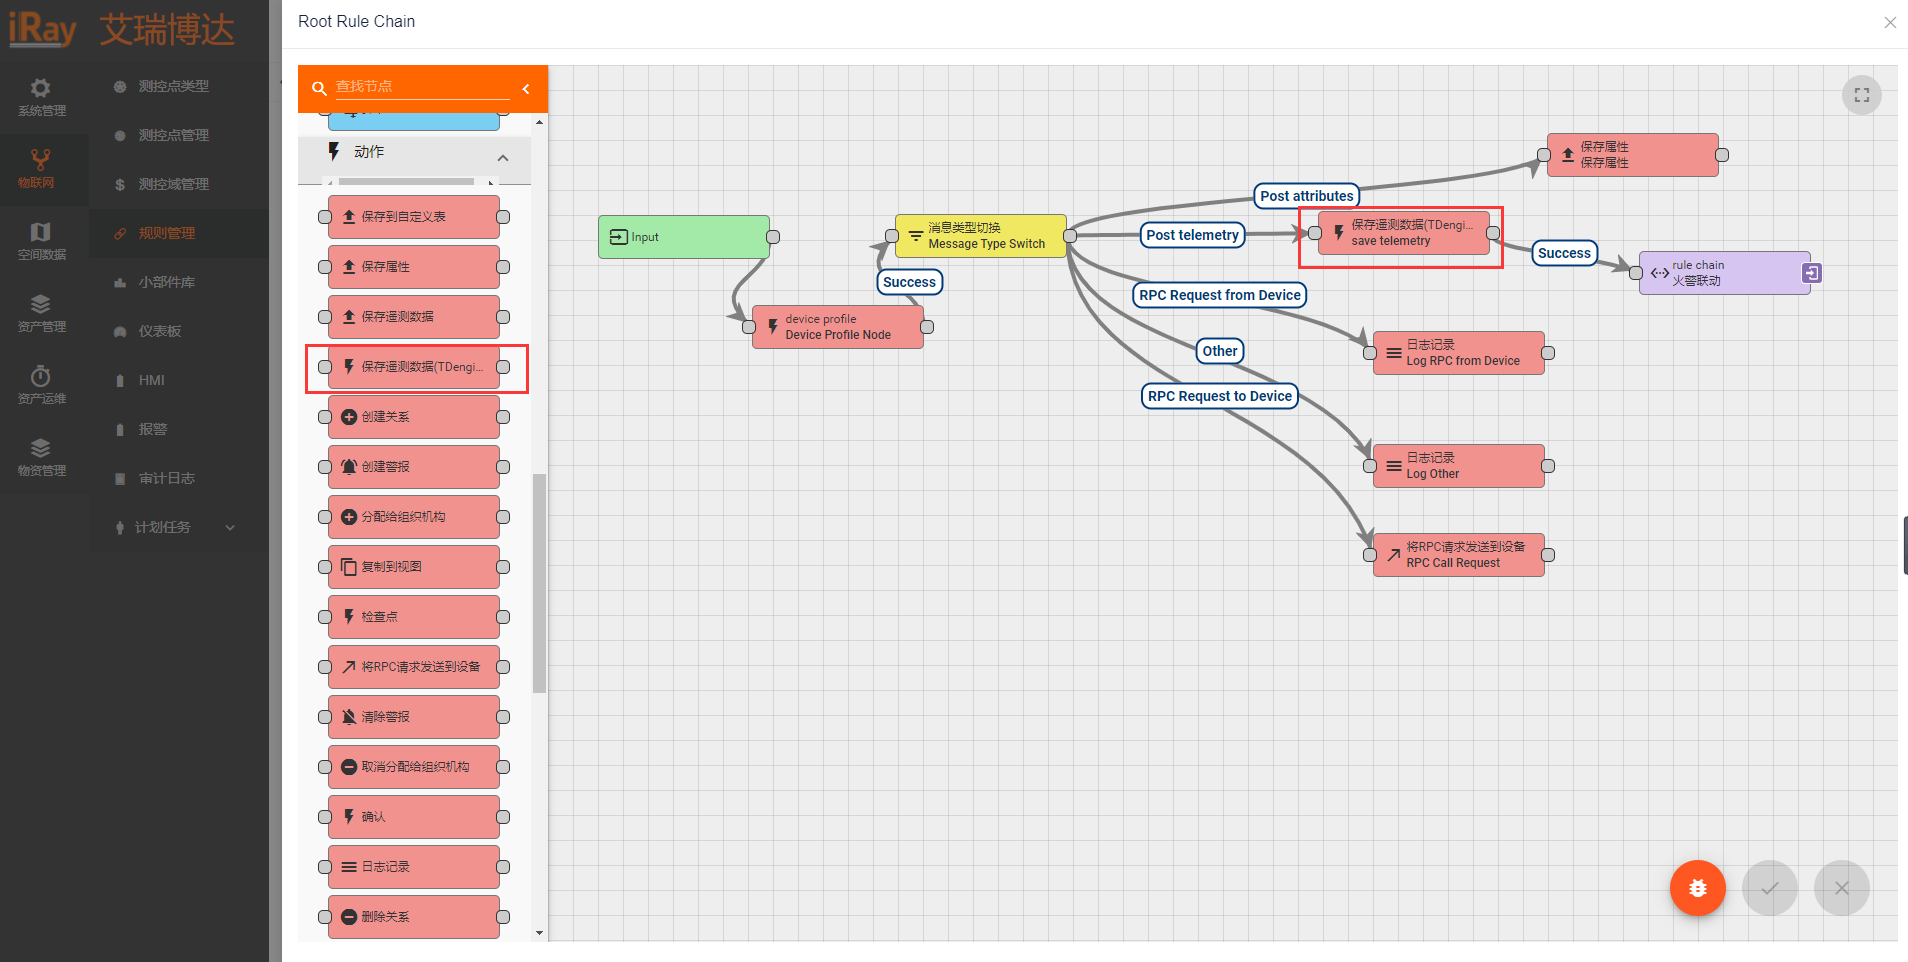Select the 取消分配给组织机构 palette node

point(414,767)
